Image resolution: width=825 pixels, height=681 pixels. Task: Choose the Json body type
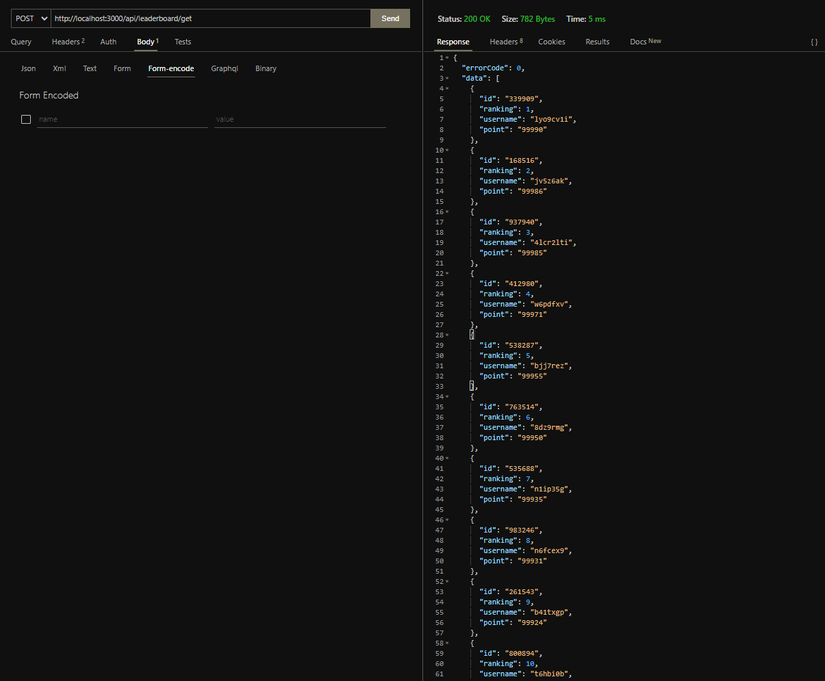click(x=28, y=68)
